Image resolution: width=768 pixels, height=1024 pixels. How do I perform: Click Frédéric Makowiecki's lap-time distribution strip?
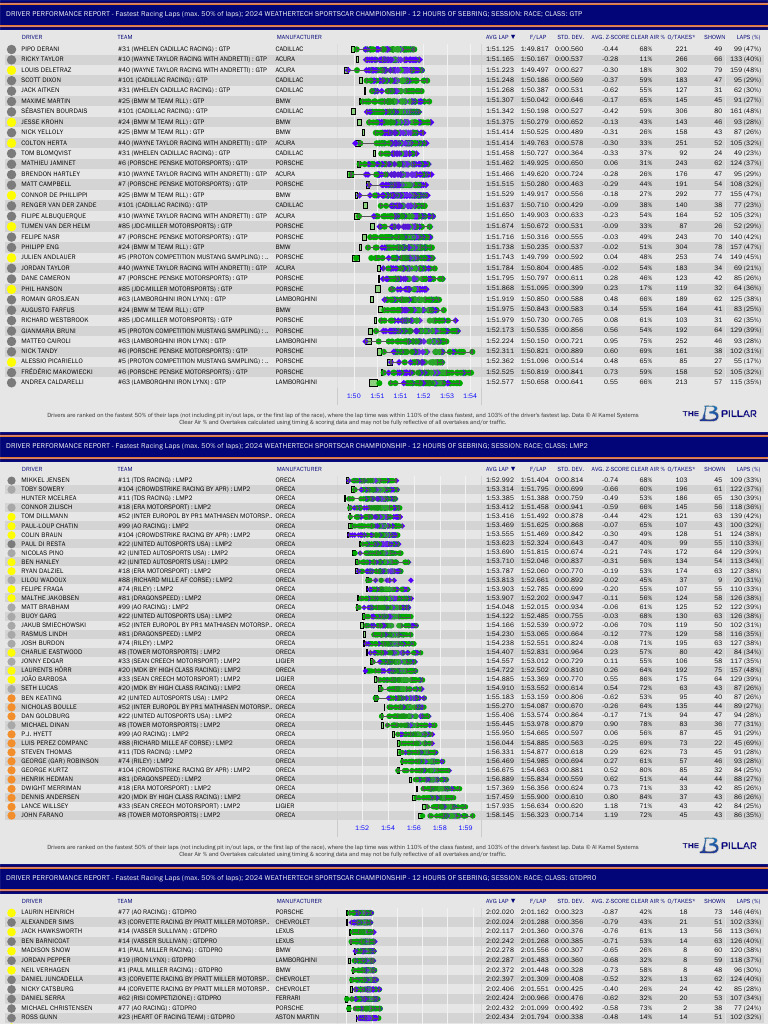point(426,372)
